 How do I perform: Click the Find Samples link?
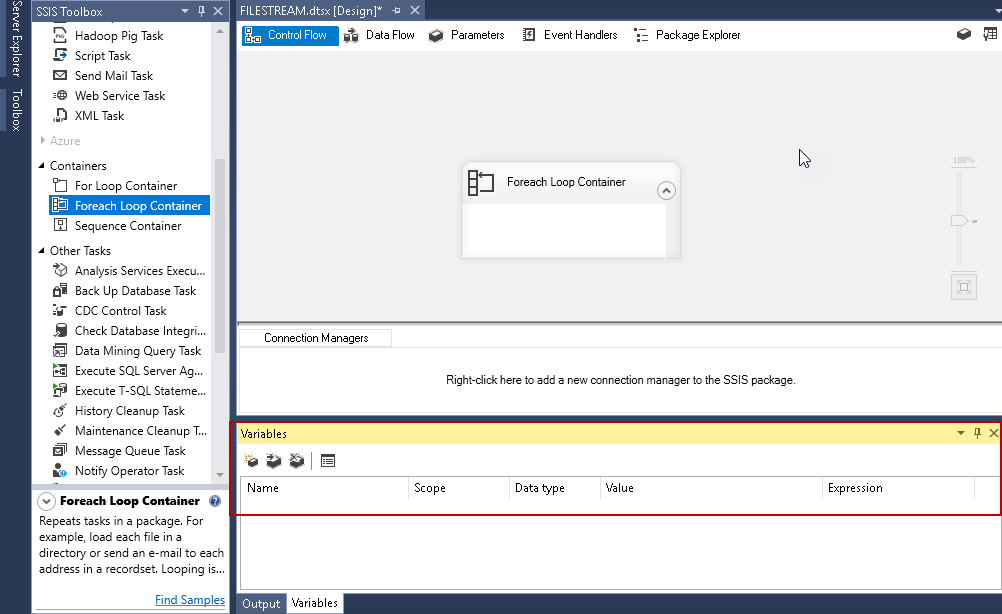click(x=190, y=600)
